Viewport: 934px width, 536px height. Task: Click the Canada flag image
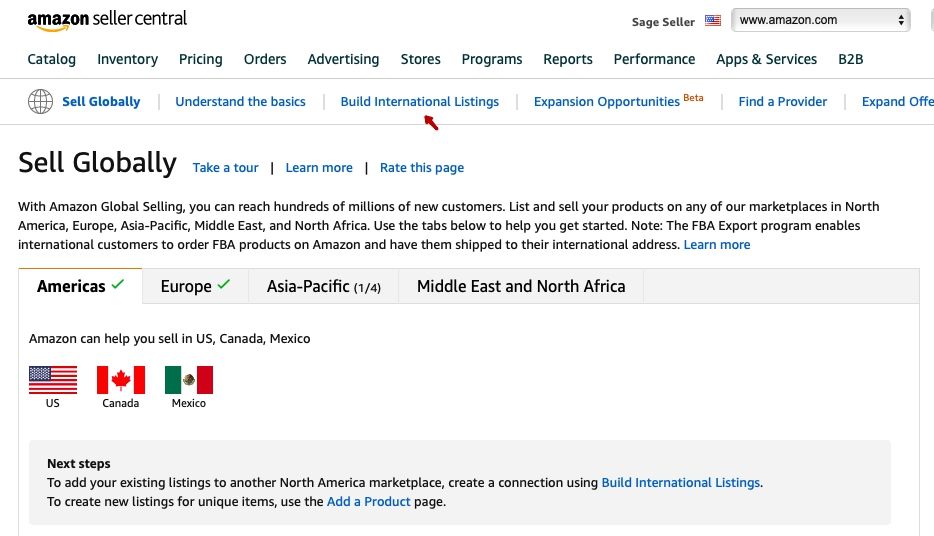(x=121, y=380)
